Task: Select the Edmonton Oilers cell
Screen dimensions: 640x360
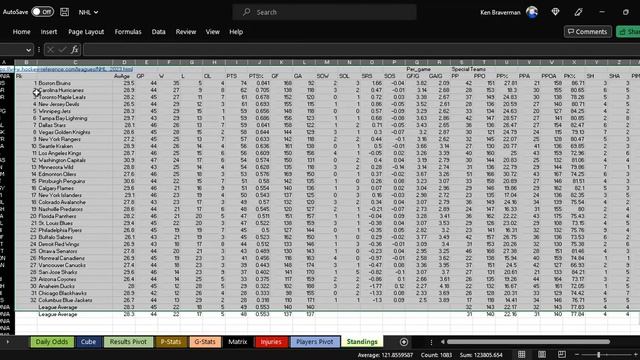Action: pos(75,174)
